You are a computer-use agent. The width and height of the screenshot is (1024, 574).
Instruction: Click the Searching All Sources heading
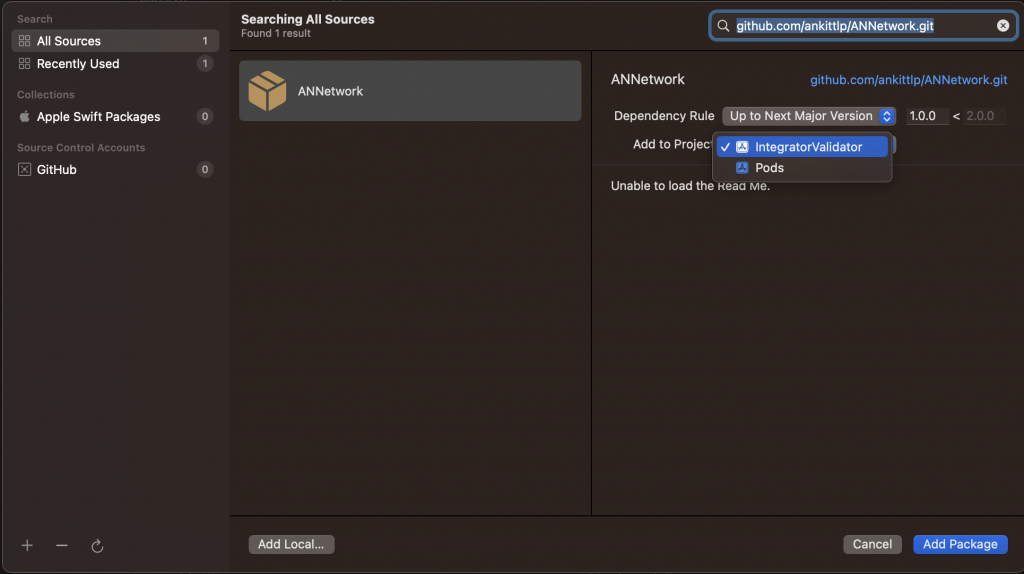coord(308,19)
